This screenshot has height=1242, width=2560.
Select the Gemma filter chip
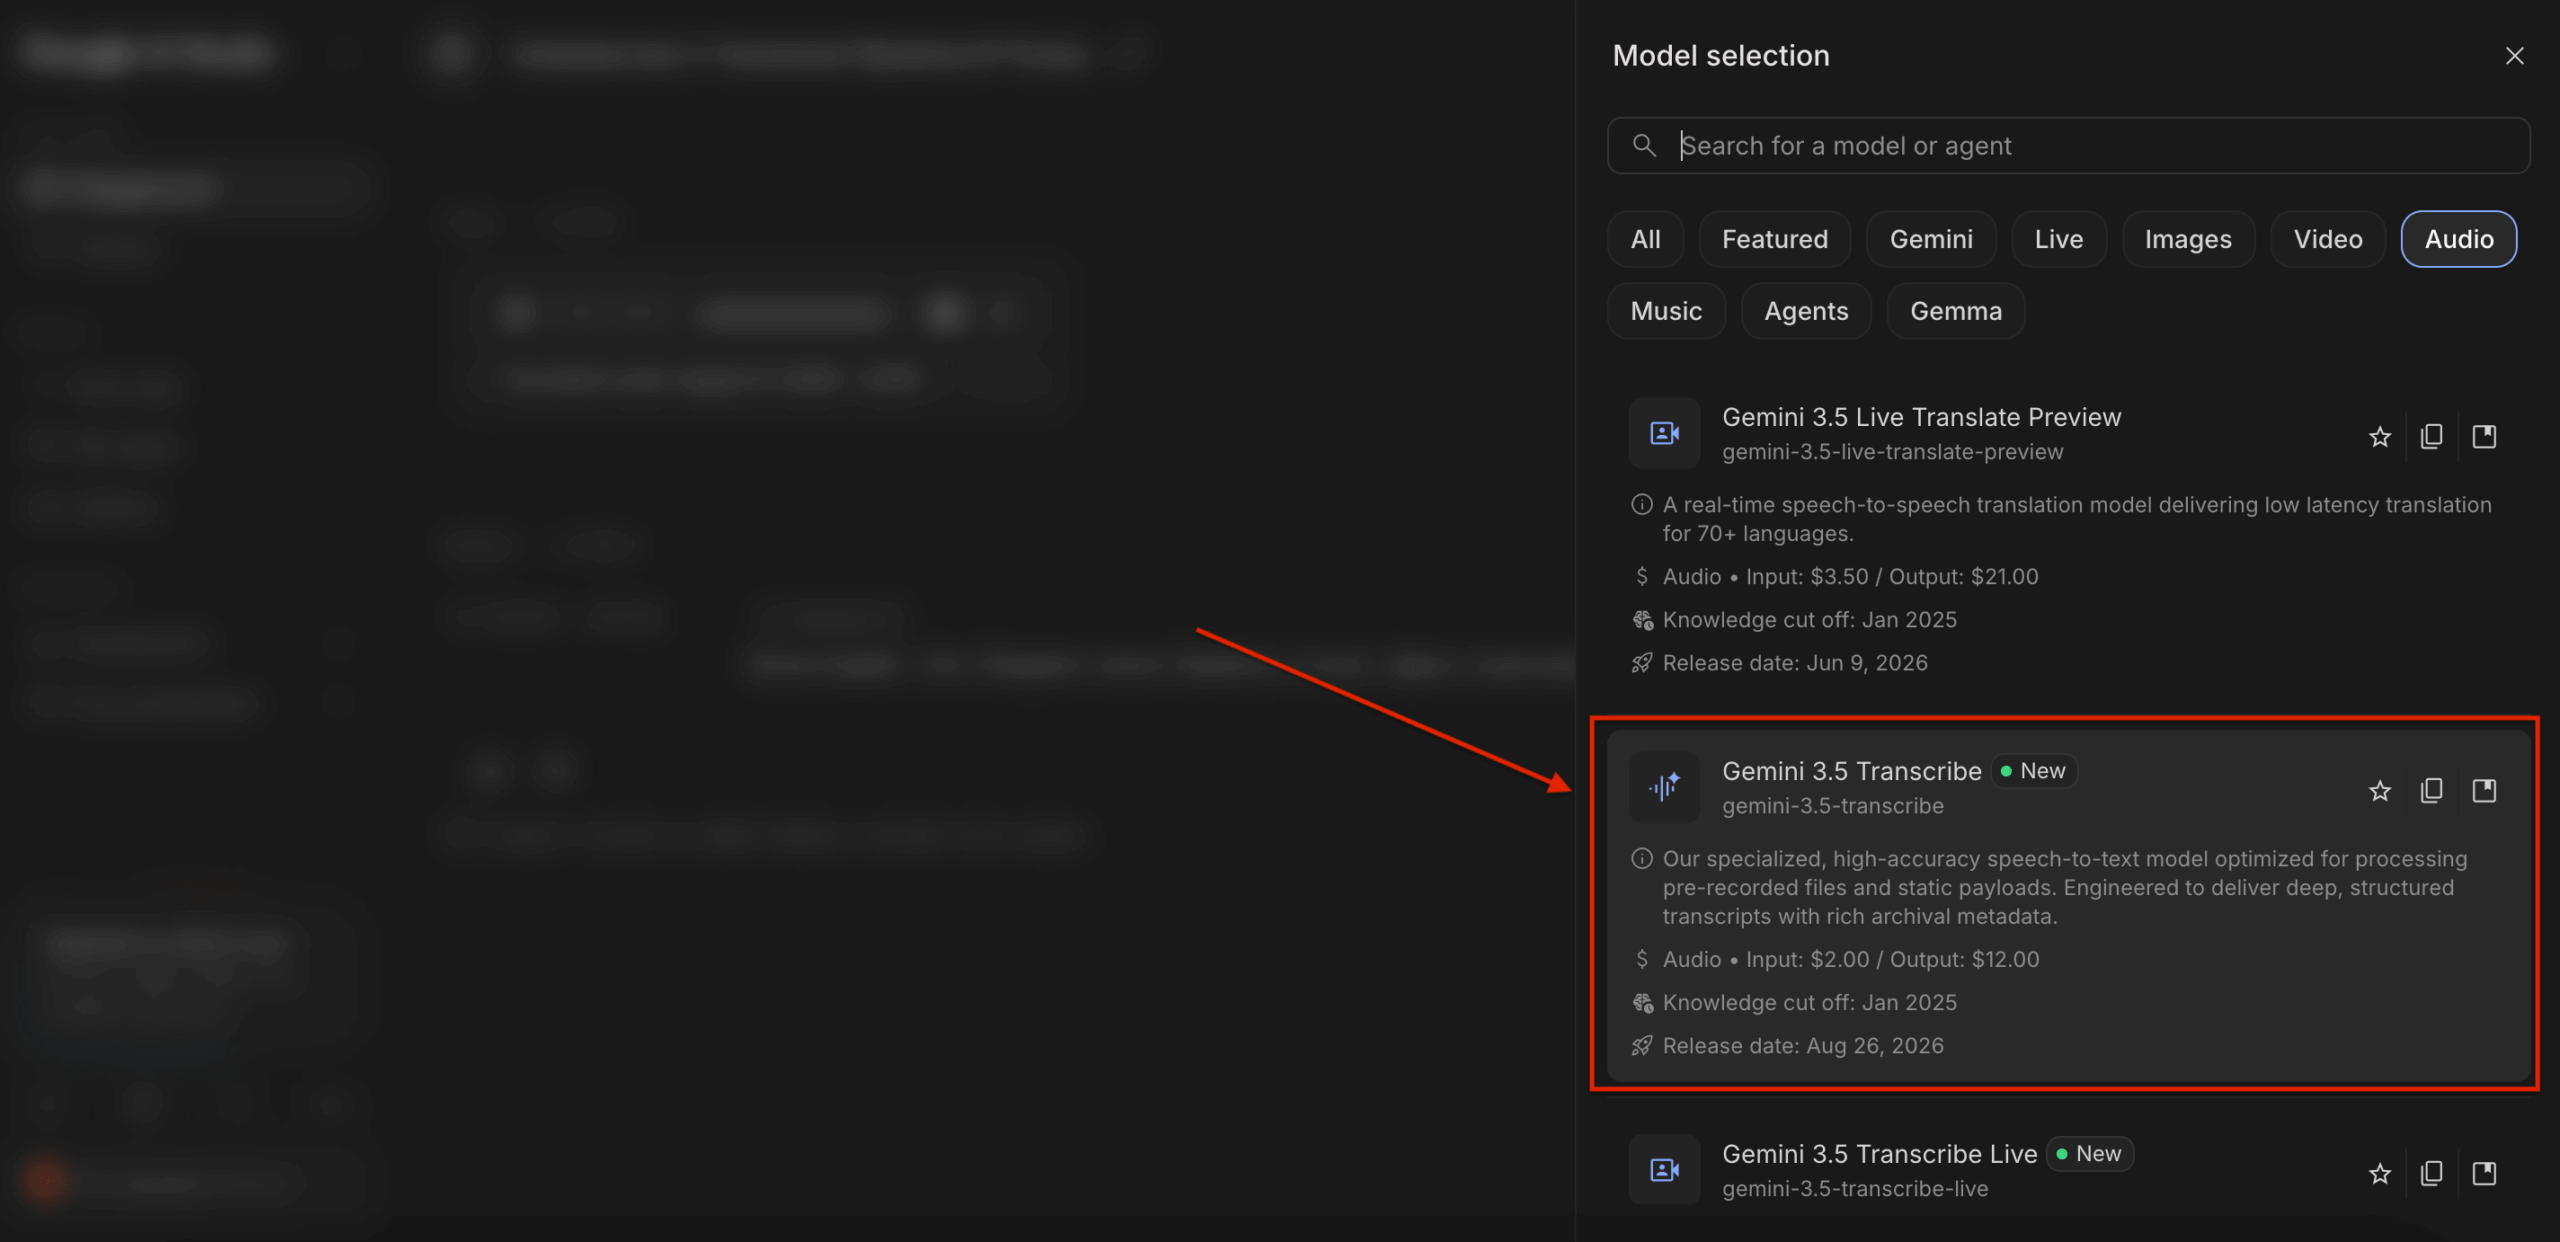[1956, 311]
